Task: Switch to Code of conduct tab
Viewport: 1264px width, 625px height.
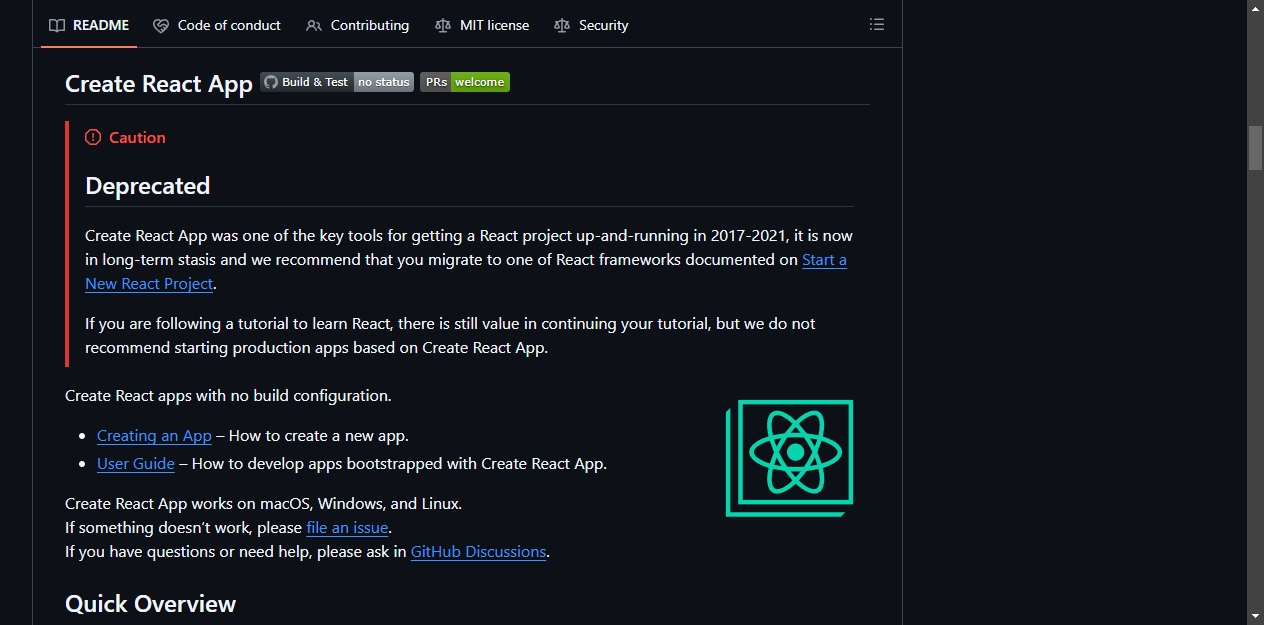Action: pyautogui.click(x=217, y=25)
